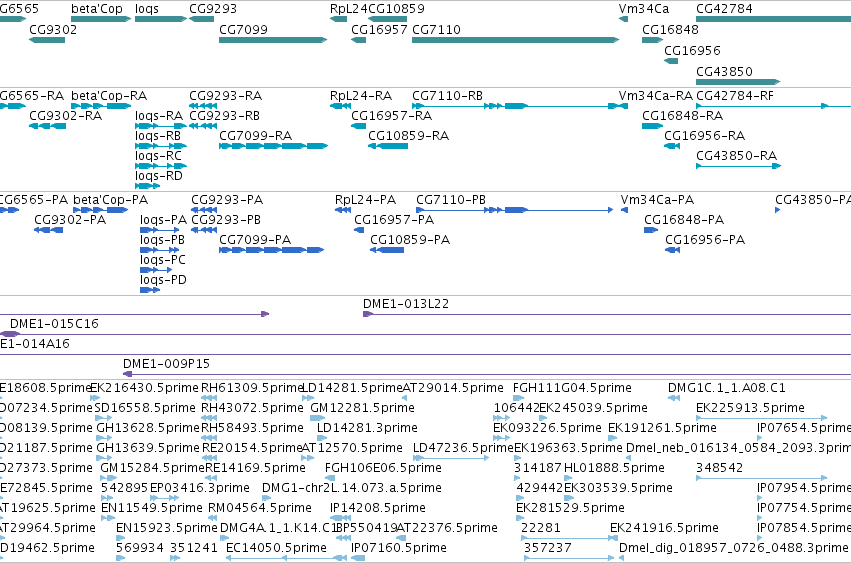The width and height of the screenshot is (851, 563).
Task: Click the Vm34Ca gene label in top track
Action: click(x=644, y=9)
